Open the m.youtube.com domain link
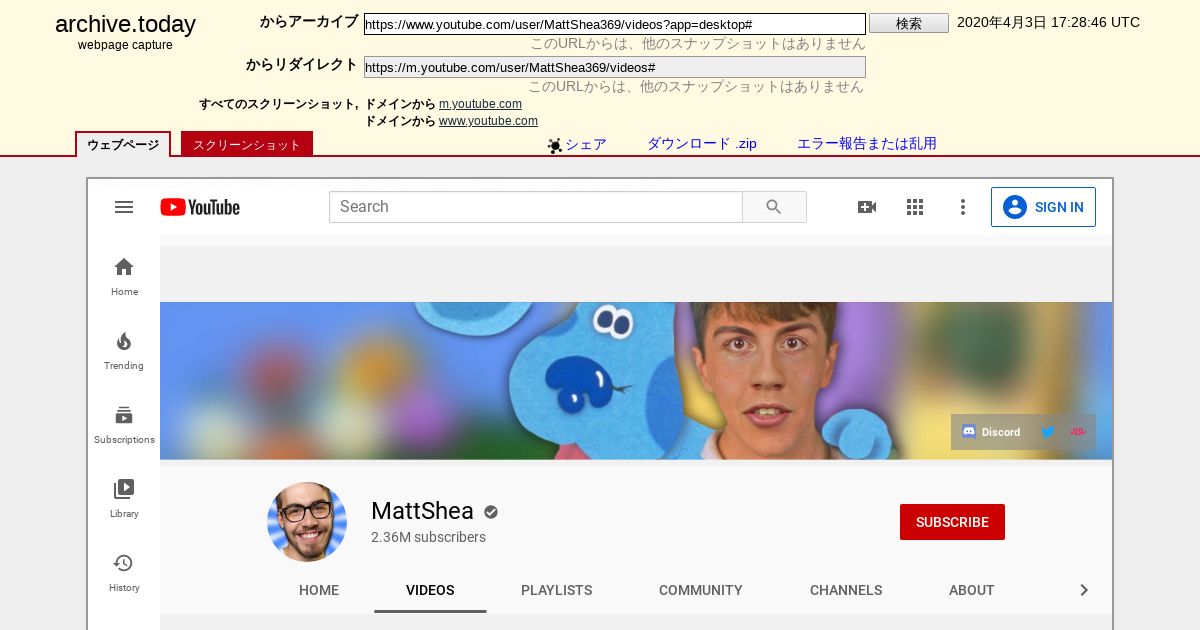Image resolution: width=1200 pixels, height=630 pixels. 480,104
